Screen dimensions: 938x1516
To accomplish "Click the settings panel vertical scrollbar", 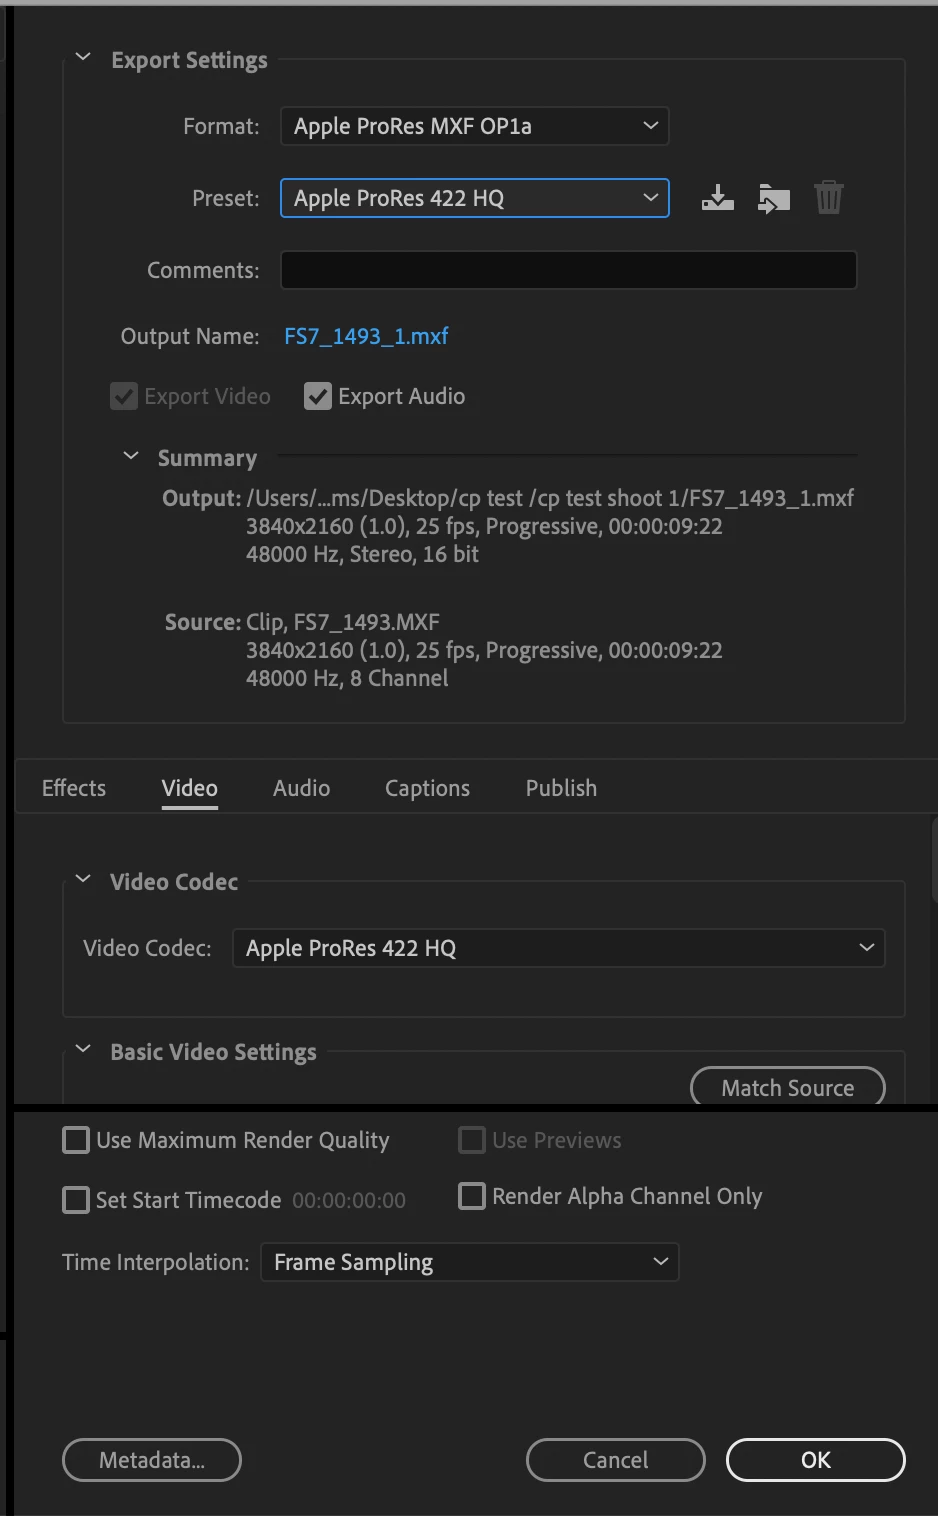I will point(934,860).
